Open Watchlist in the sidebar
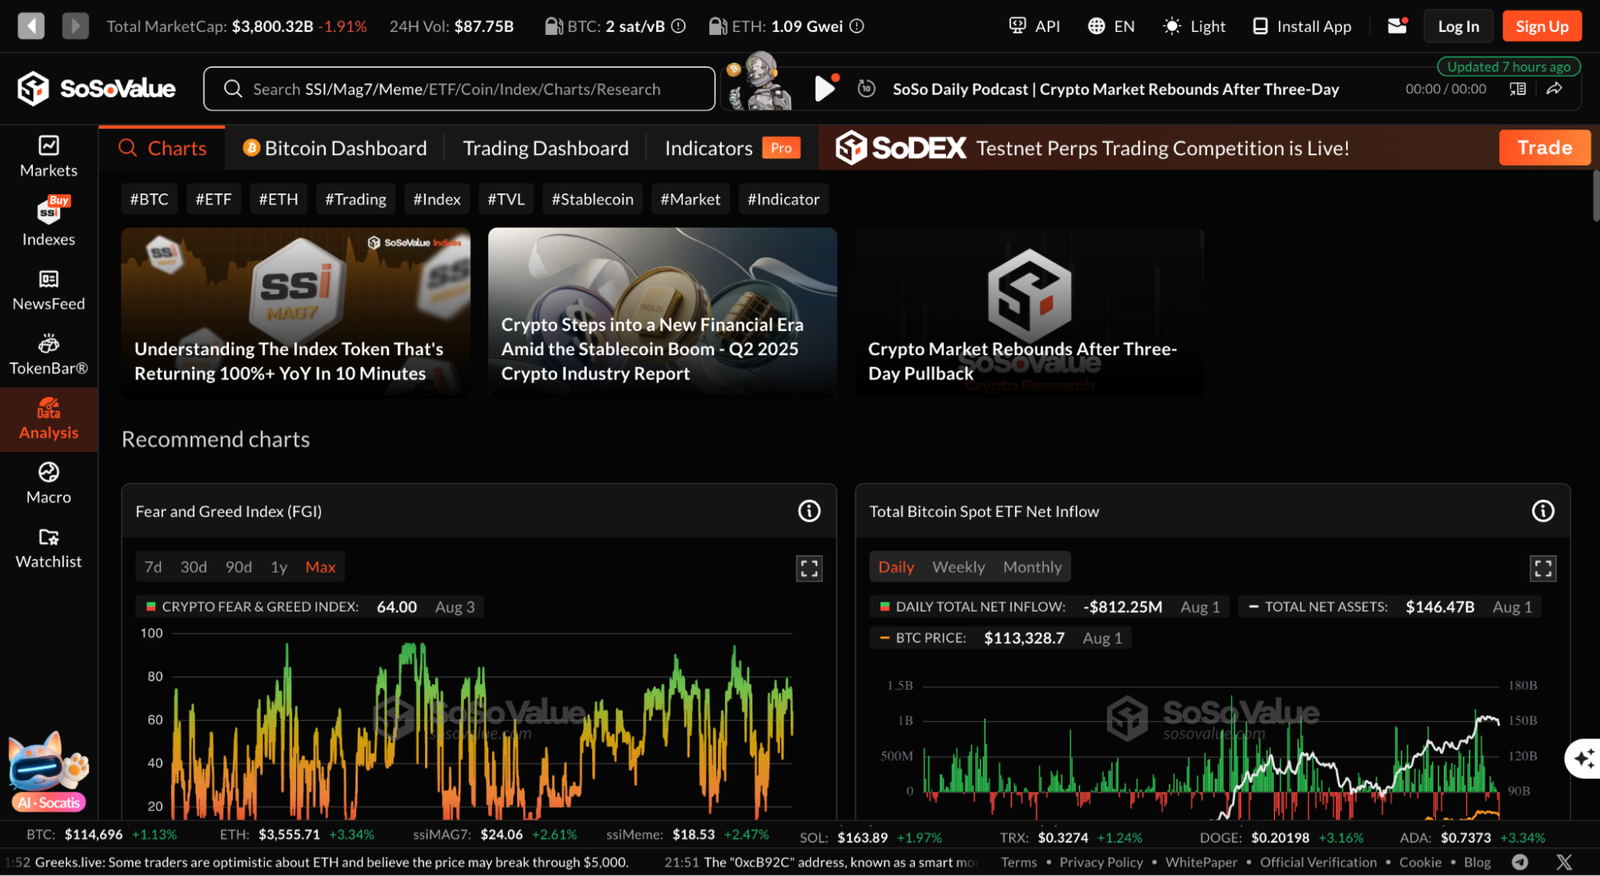The height and width of the screenshot is (876, 1600). pyautogui.click(x=49, y=549)
